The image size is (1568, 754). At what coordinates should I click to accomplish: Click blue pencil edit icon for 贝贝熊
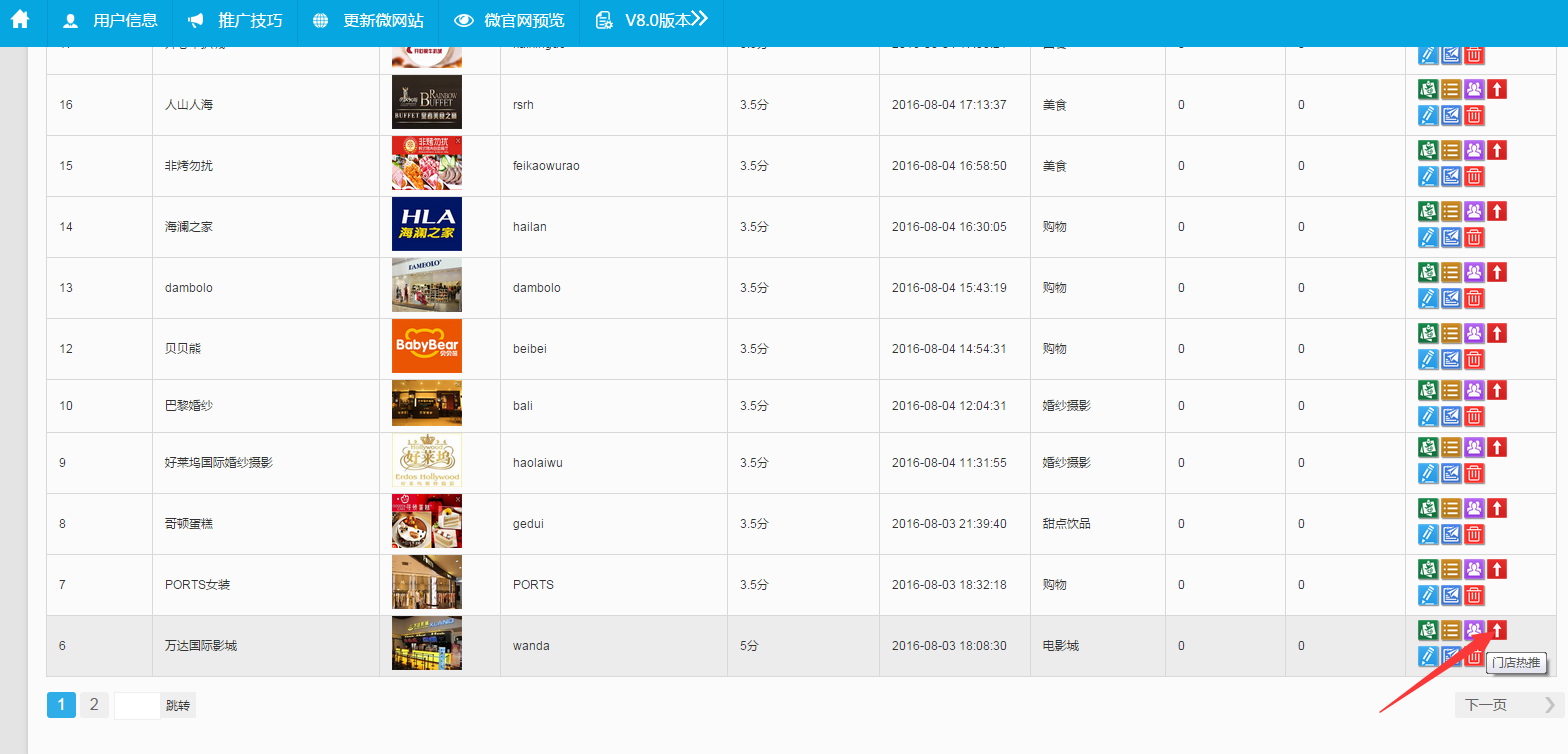[1428, 359]
